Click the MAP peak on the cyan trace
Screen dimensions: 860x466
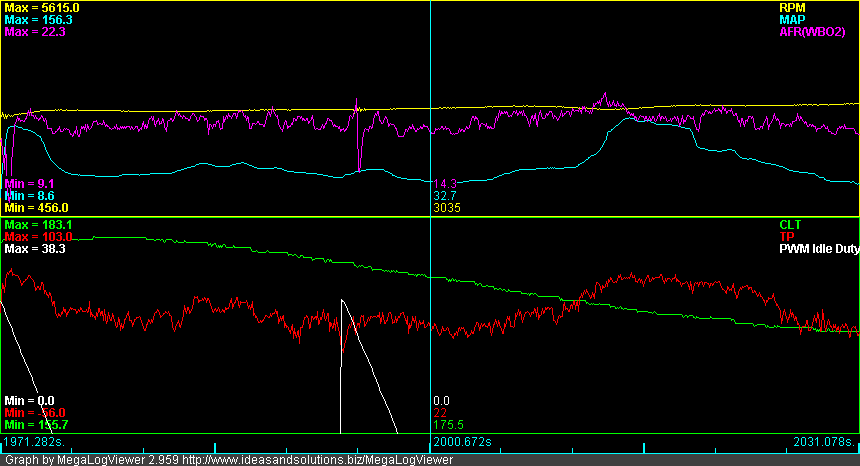(631, 117)
